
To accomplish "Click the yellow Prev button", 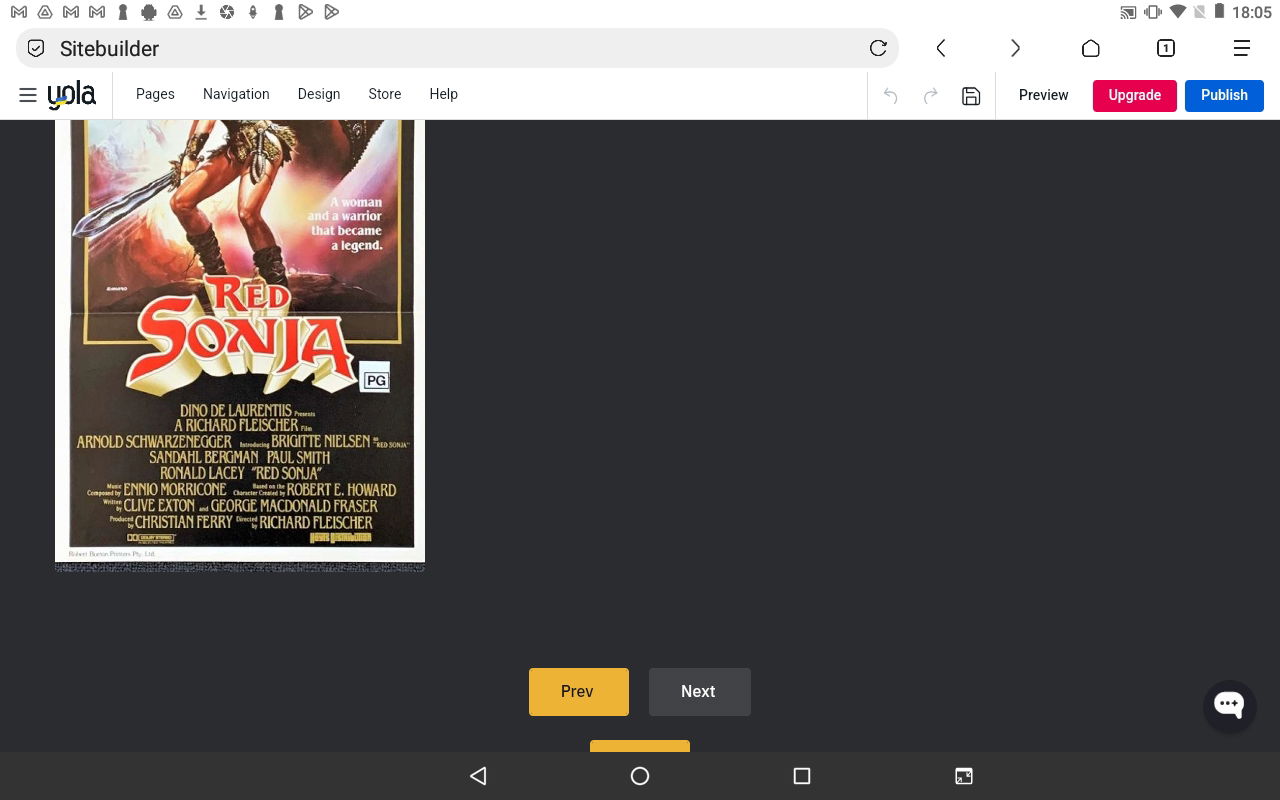I will point(579,692).
